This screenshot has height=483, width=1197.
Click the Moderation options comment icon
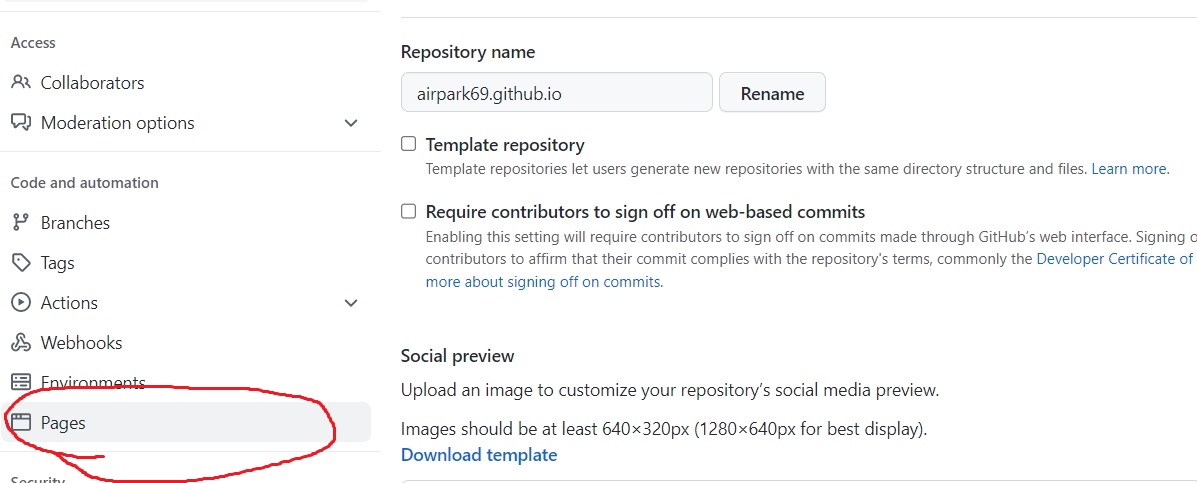(21, 123)
